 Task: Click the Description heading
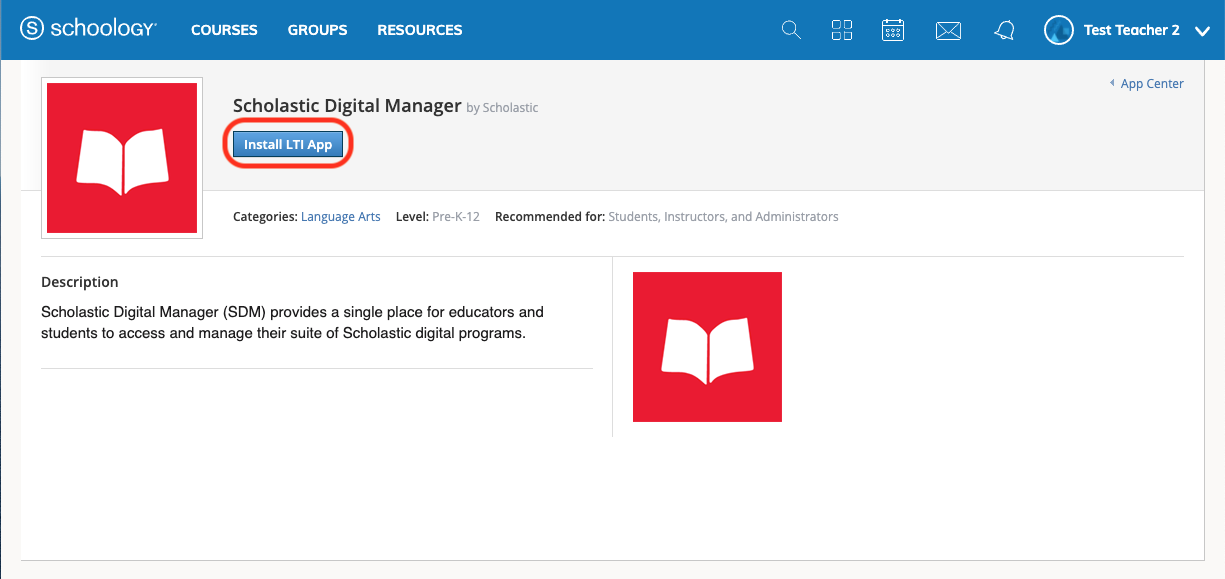pos(80,282)
